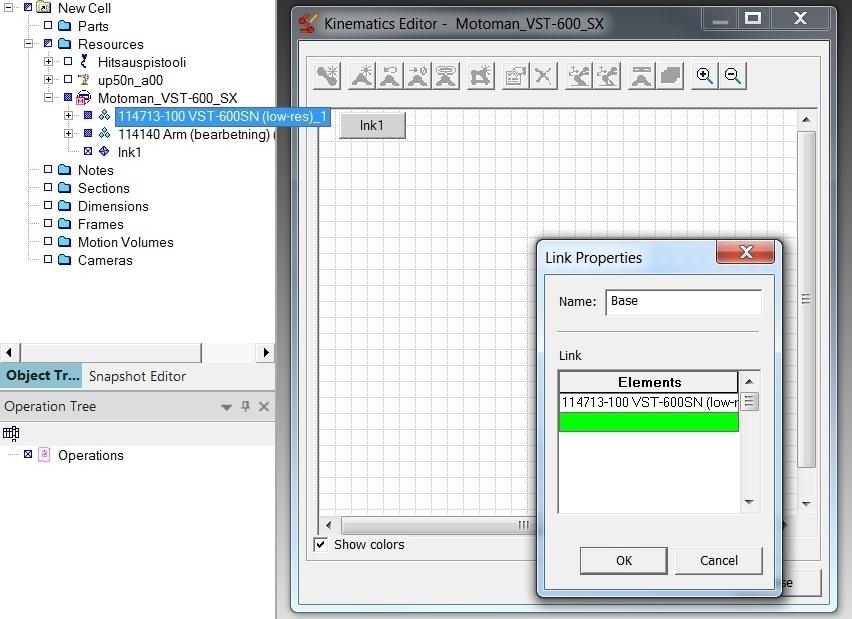Collapse the Resources folder
The width and height of the screenshot is (852, 619).
28,43
